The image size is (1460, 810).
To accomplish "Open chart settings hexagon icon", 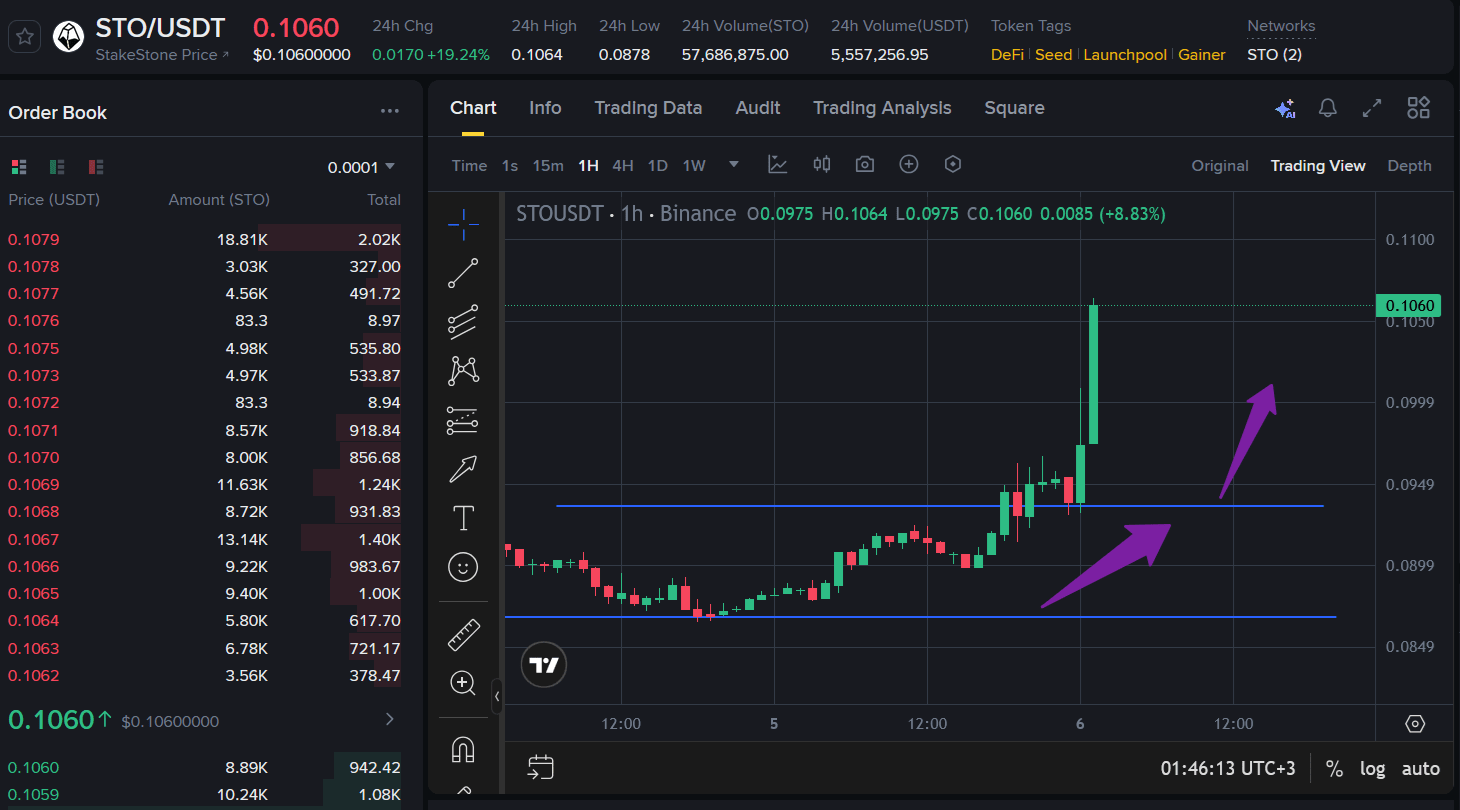I will point(953,164).
